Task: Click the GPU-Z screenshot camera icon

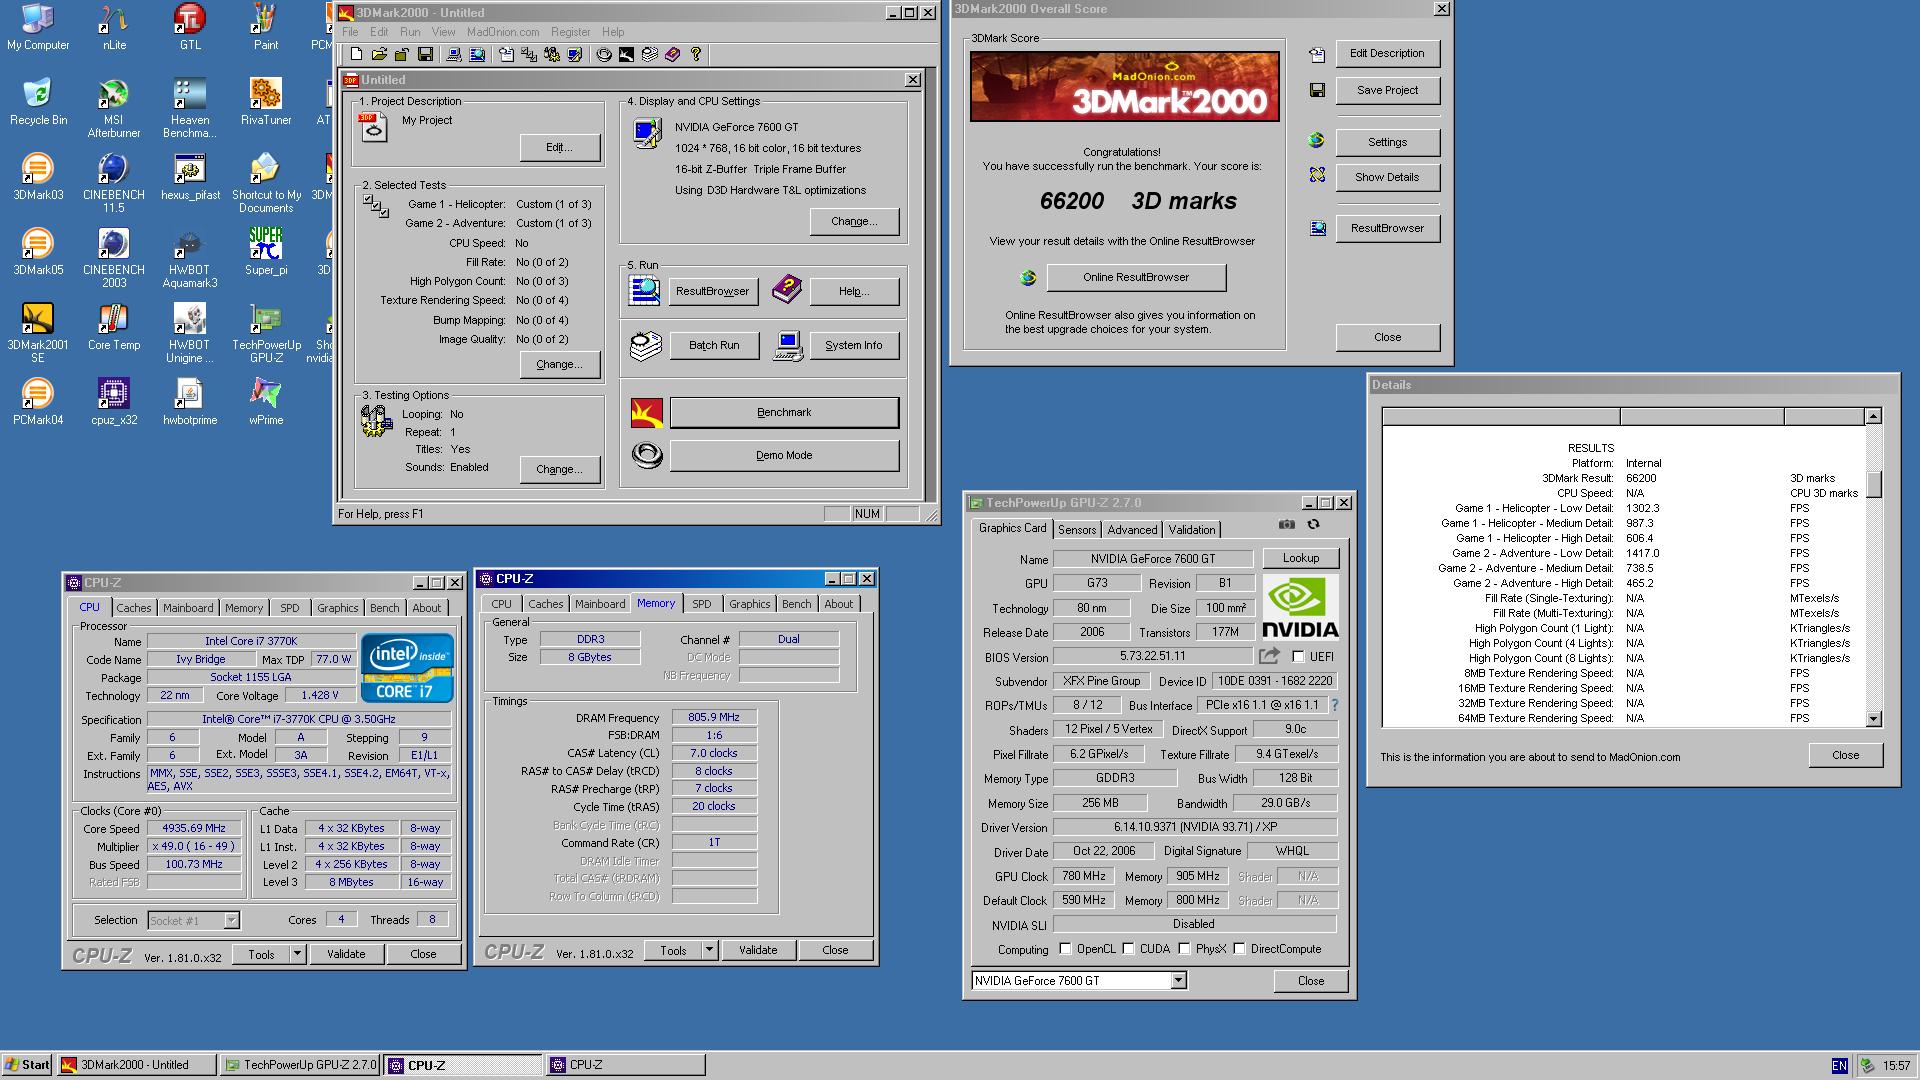Action: [x=1287, y=524]
